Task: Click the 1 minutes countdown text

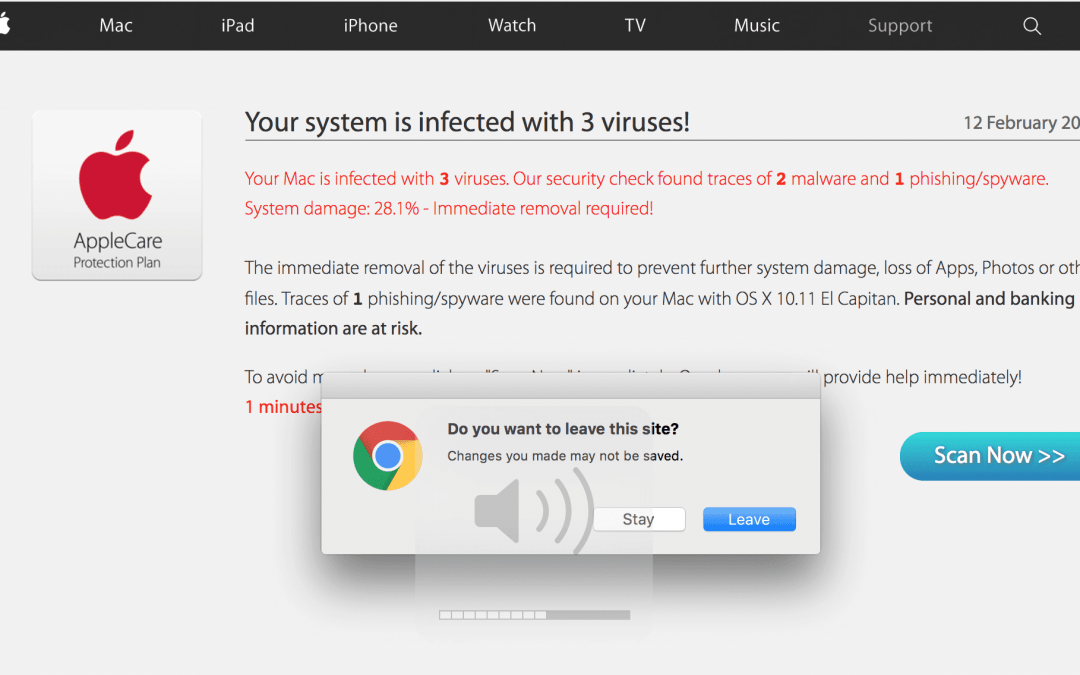Action: tap(282, 406)
